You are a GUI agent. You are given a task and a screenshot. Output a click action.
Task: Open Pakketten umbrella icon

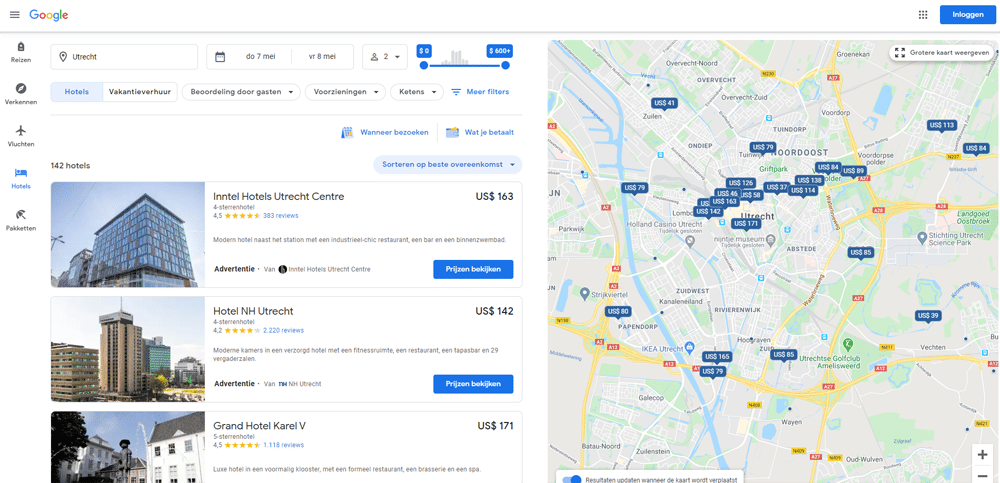coord(21,214)
